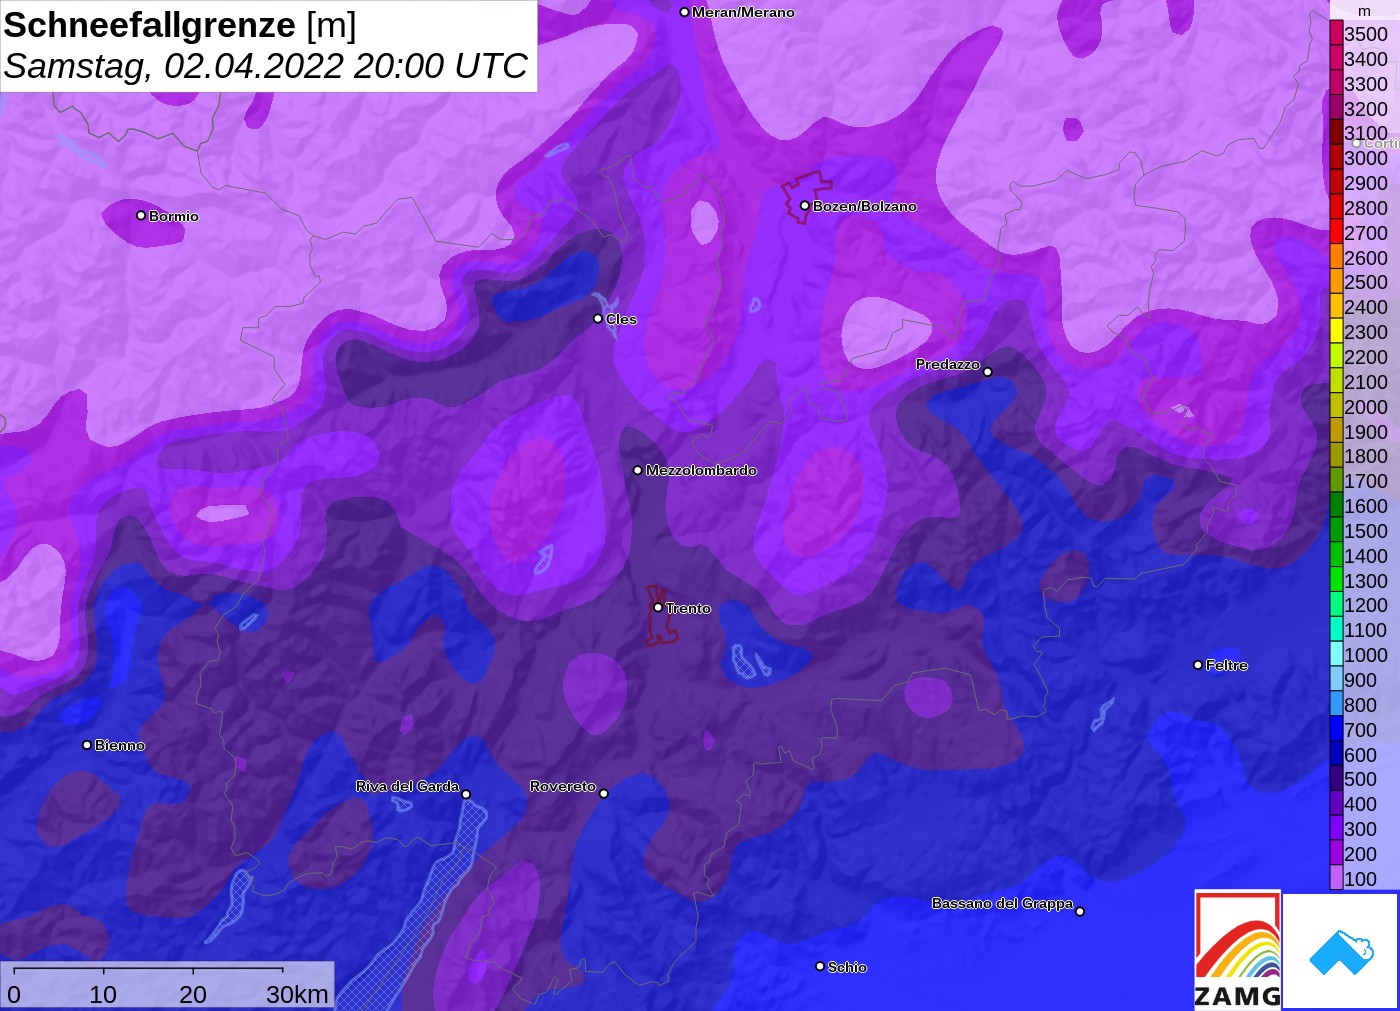The height and width of the screenshot is (1011, 1400).
Task: Click the Bassano del Grappa label
Action: pyautogui.click(x=1002, y=903)
